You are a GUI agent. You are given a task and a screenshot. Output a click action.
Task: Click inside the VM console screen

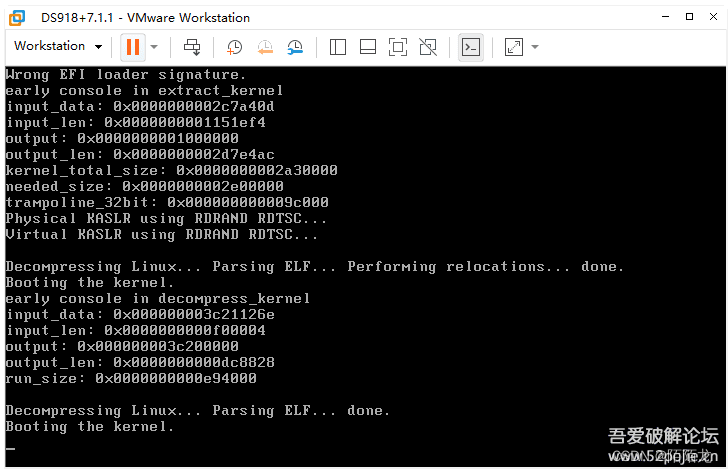point(365,266)
